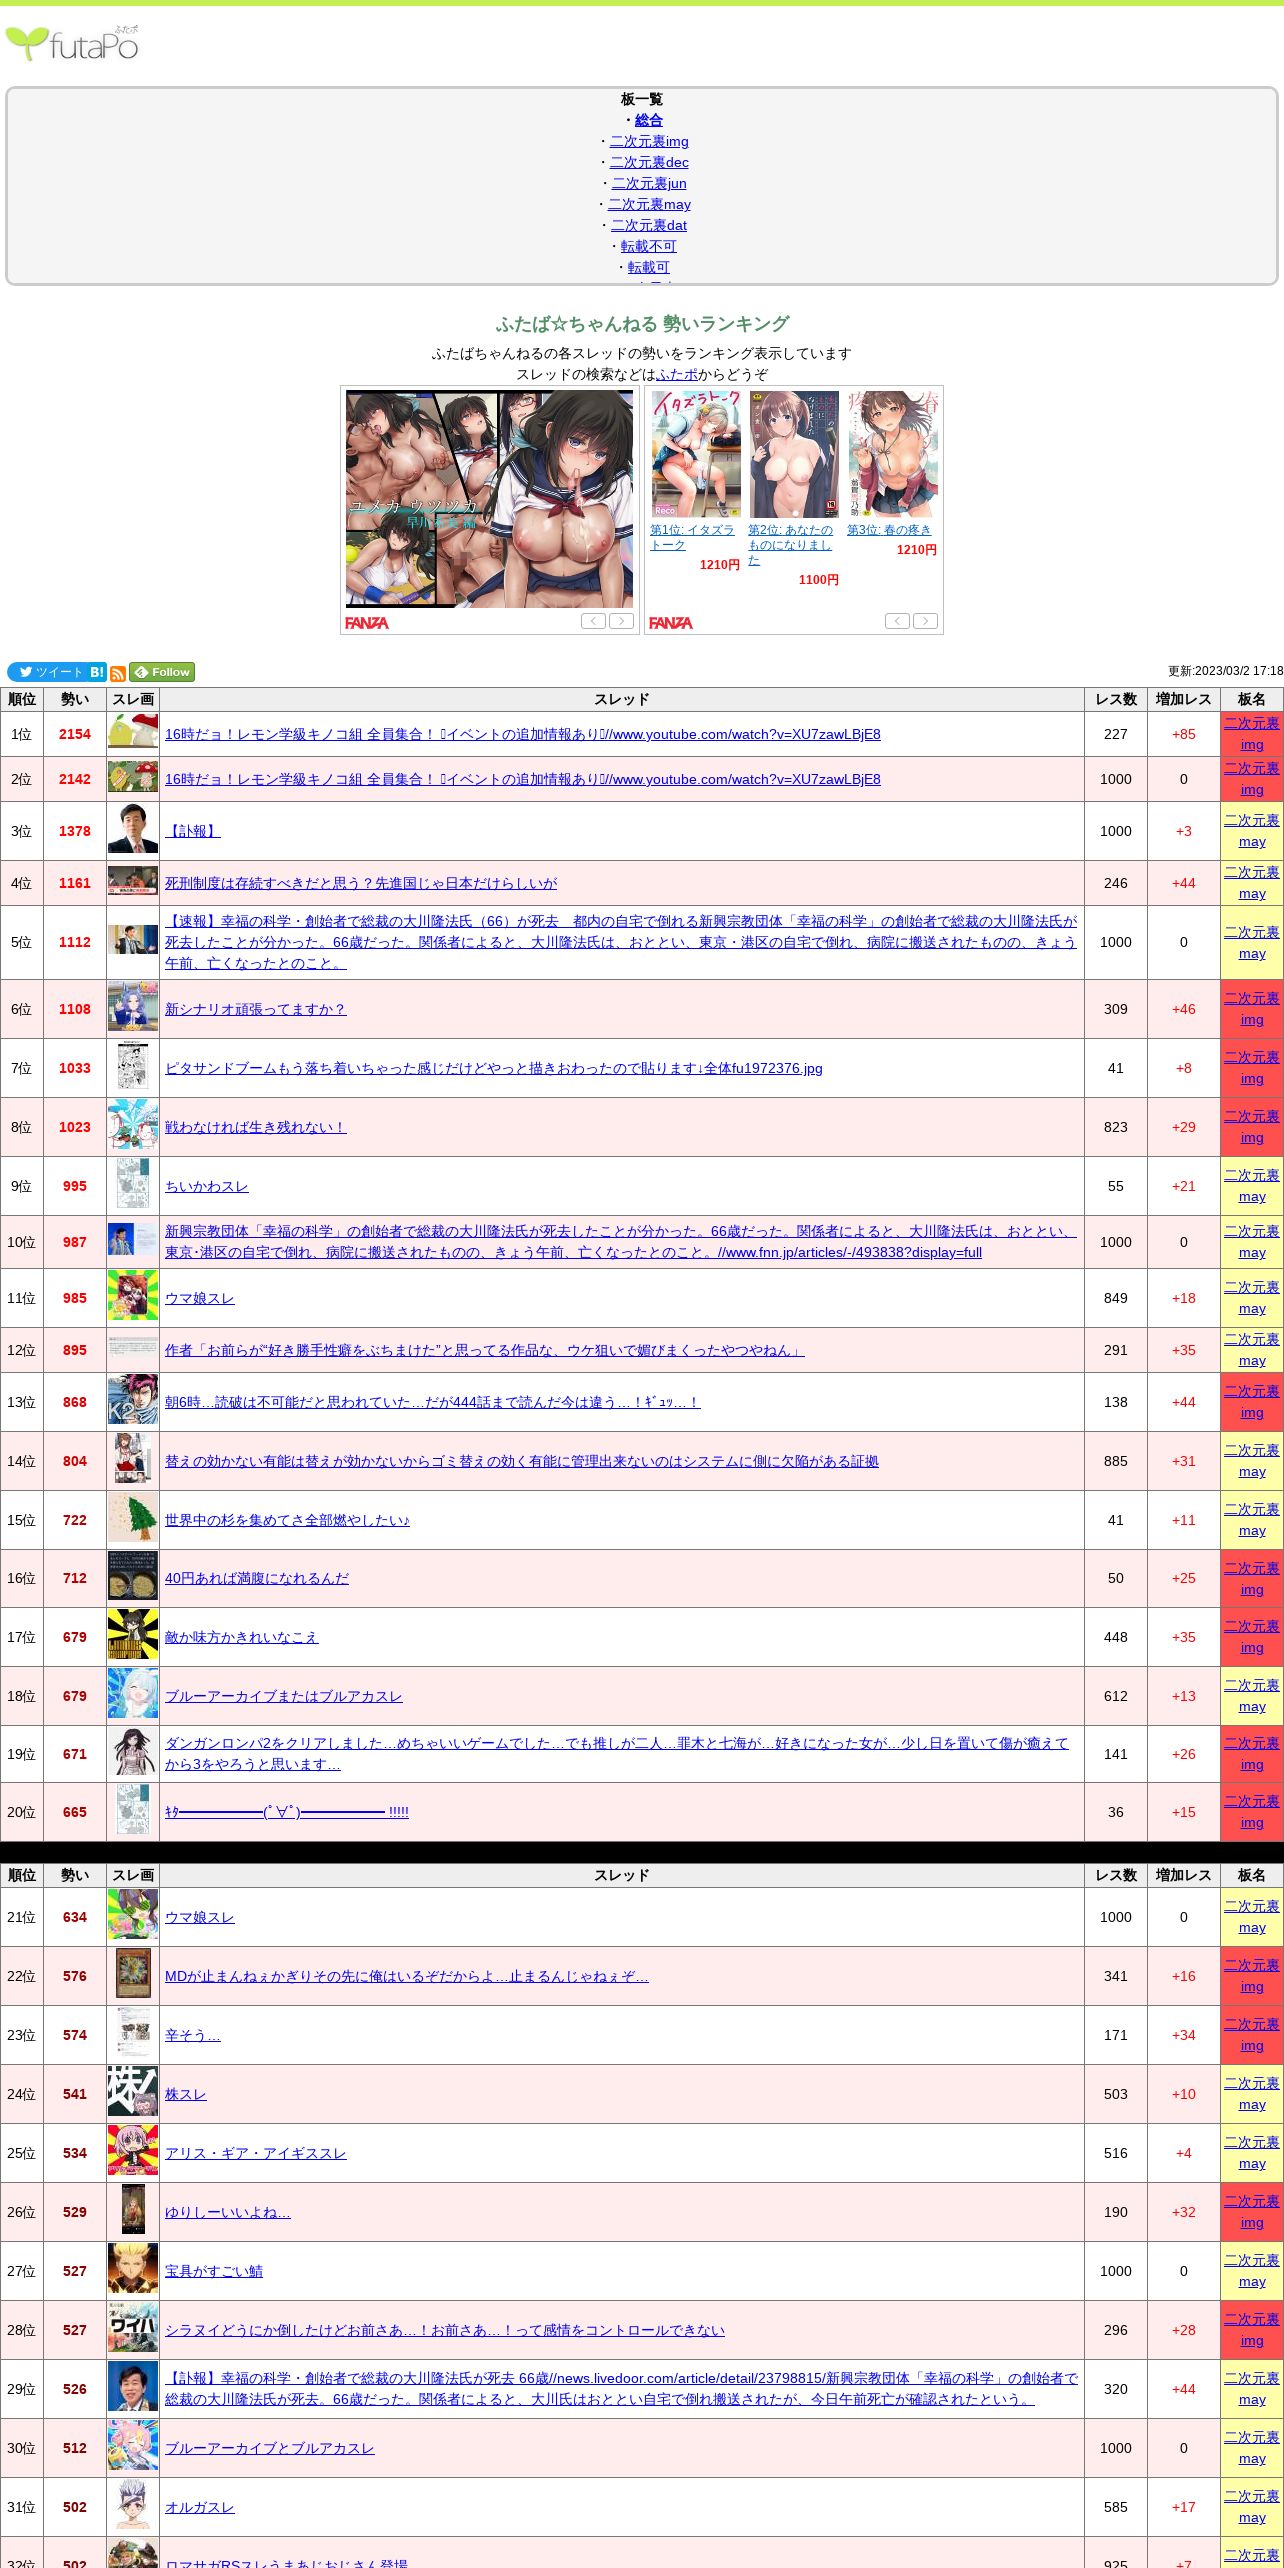Open 二次元裏jun in board list
Screen dimensions: 1284x2568
coord(649,183)
